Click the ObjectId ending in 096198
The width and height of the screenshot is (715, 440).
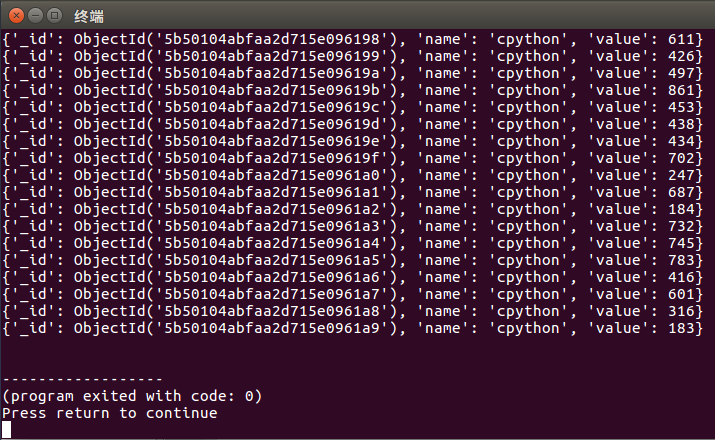tap(236, 40)
